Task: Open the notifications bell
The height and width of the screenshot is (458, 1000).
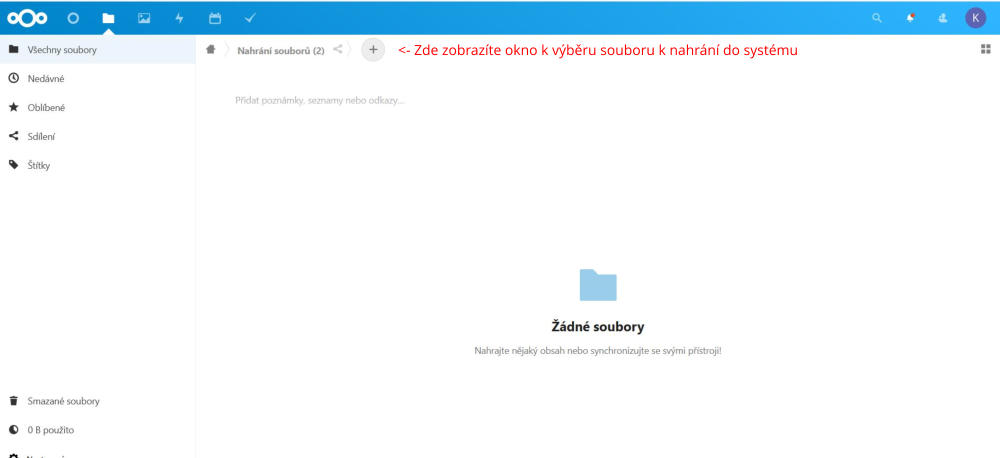Action: point(910,18)
